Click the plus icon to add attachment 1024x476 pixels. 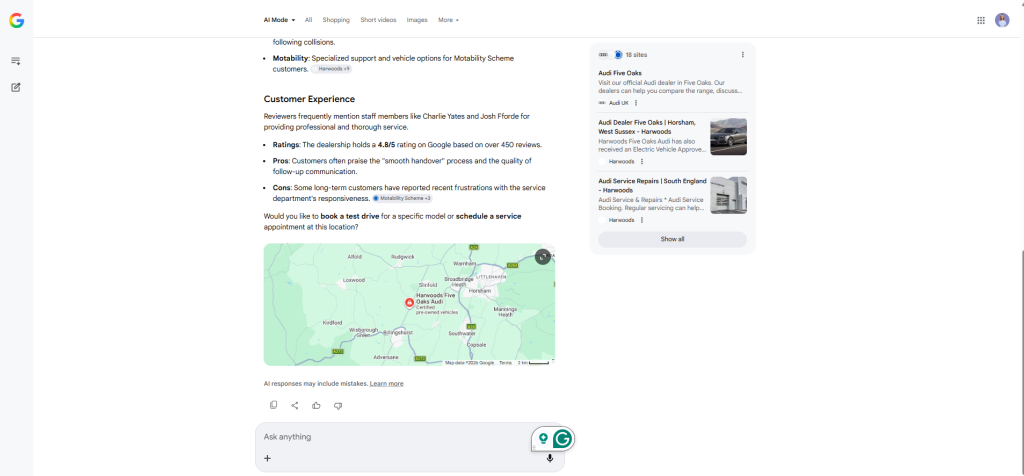(267, 458)
